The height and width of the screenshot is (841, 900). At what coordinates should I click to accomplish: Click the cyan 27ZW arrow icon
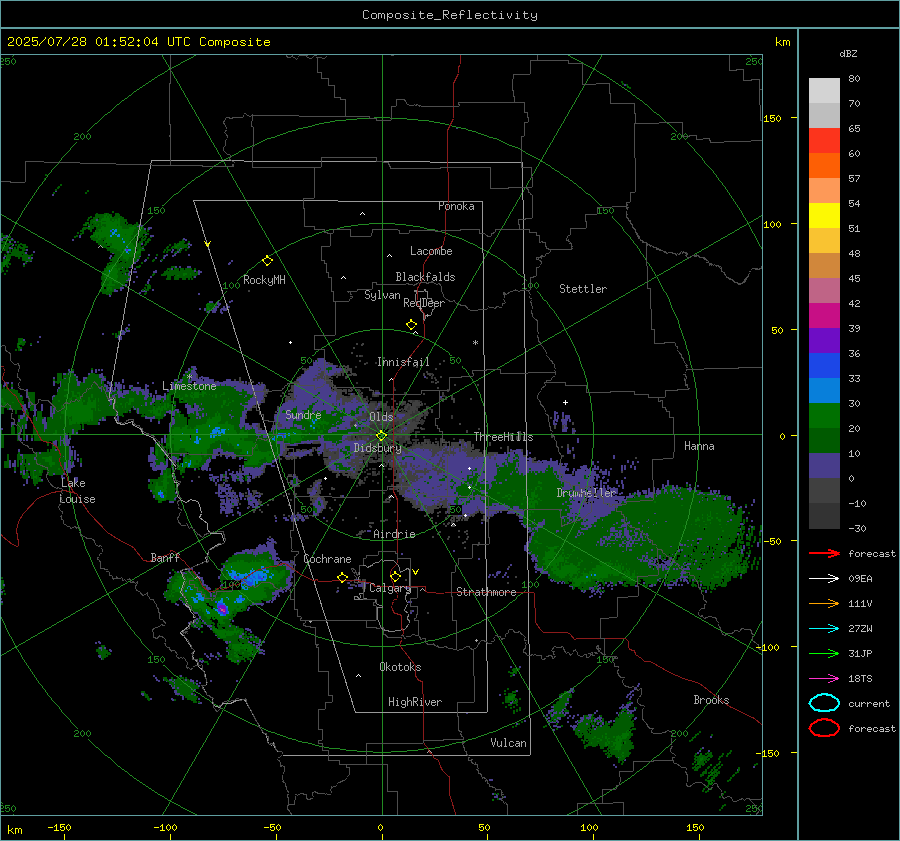coord(824,629)
